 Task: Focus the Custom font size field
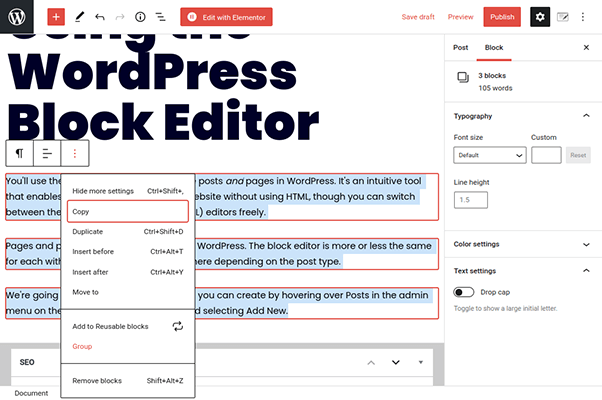pyautogui.click(x=546, y=155)
